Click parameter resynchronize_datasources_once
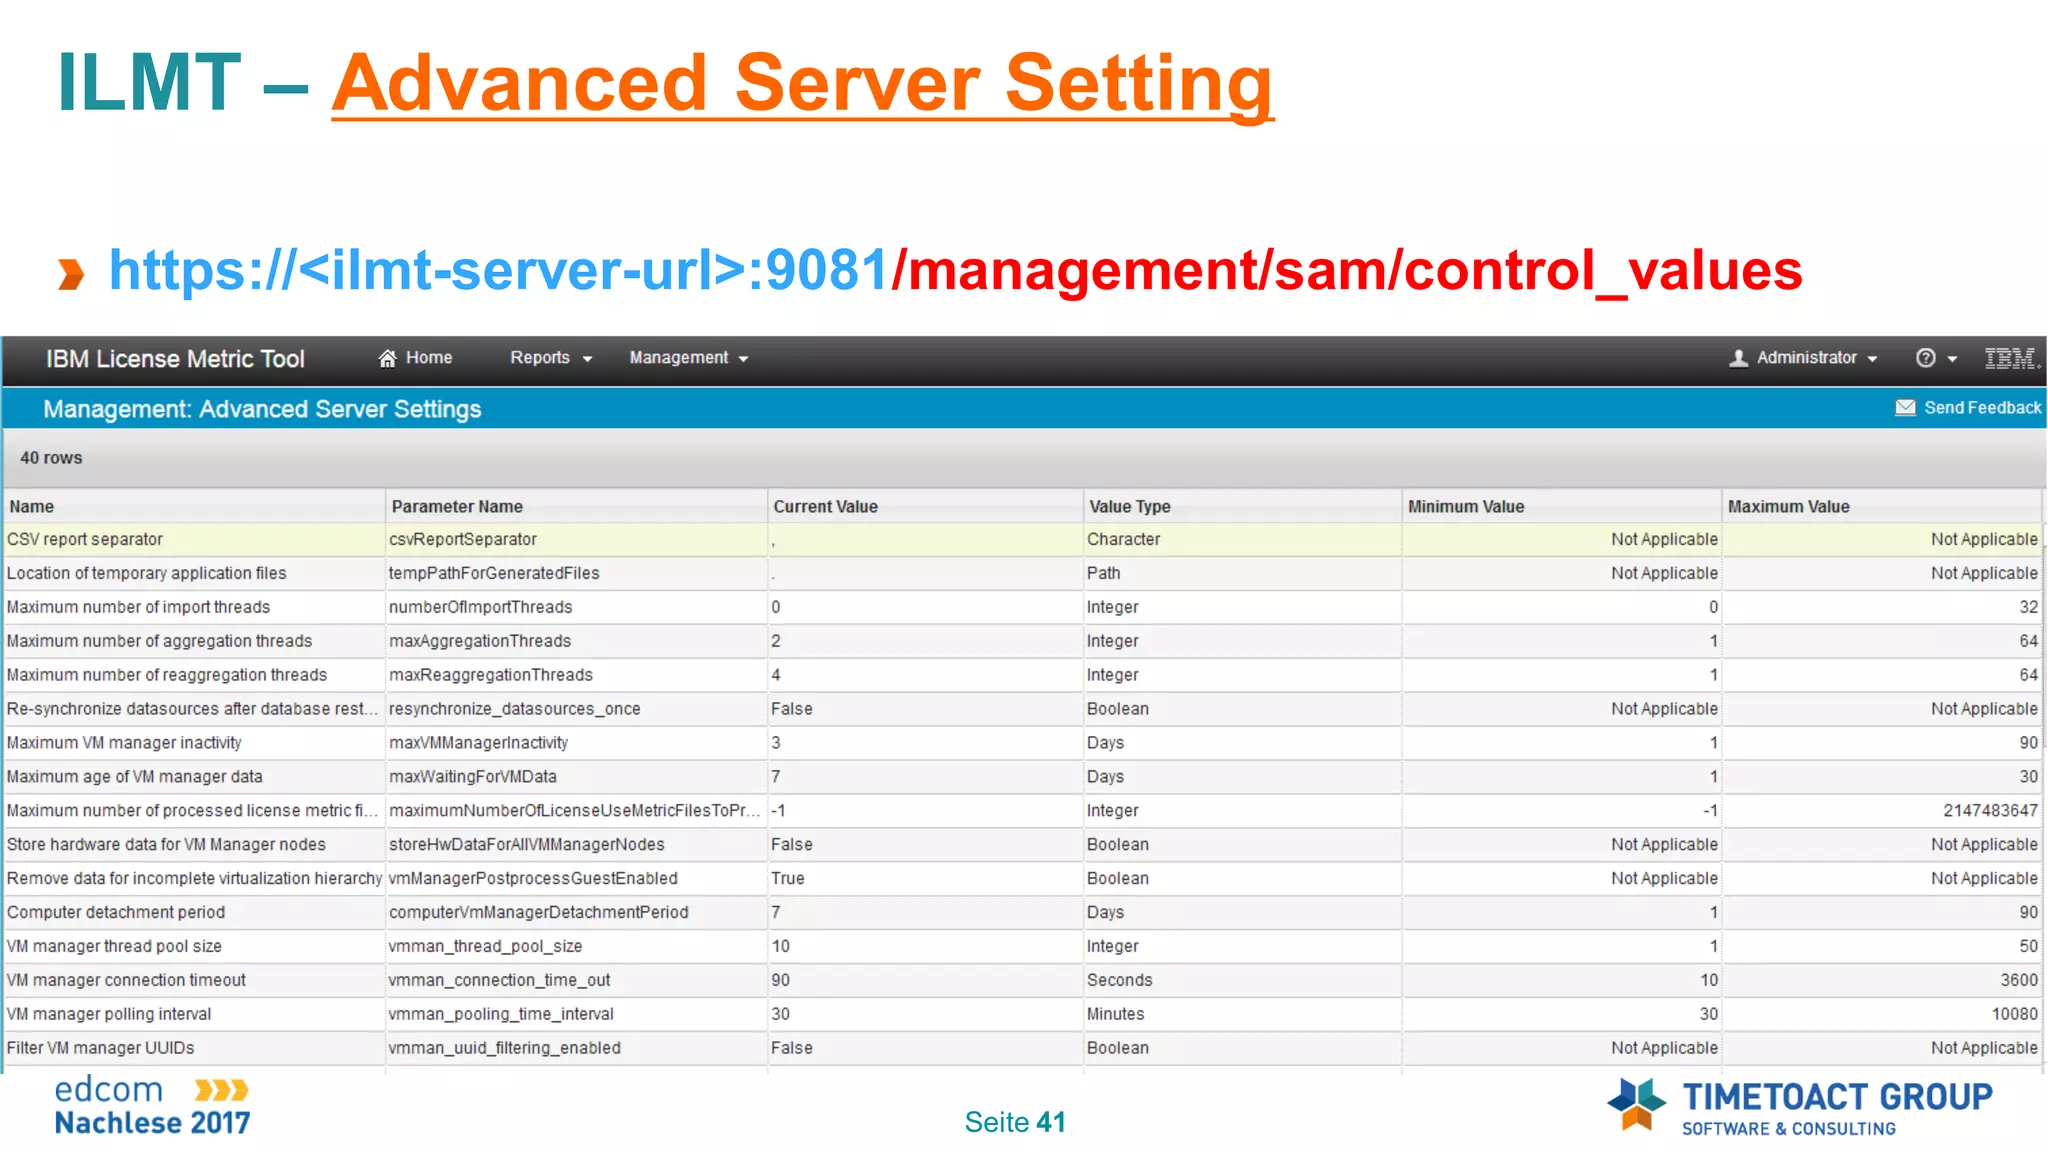 point(515,710)
